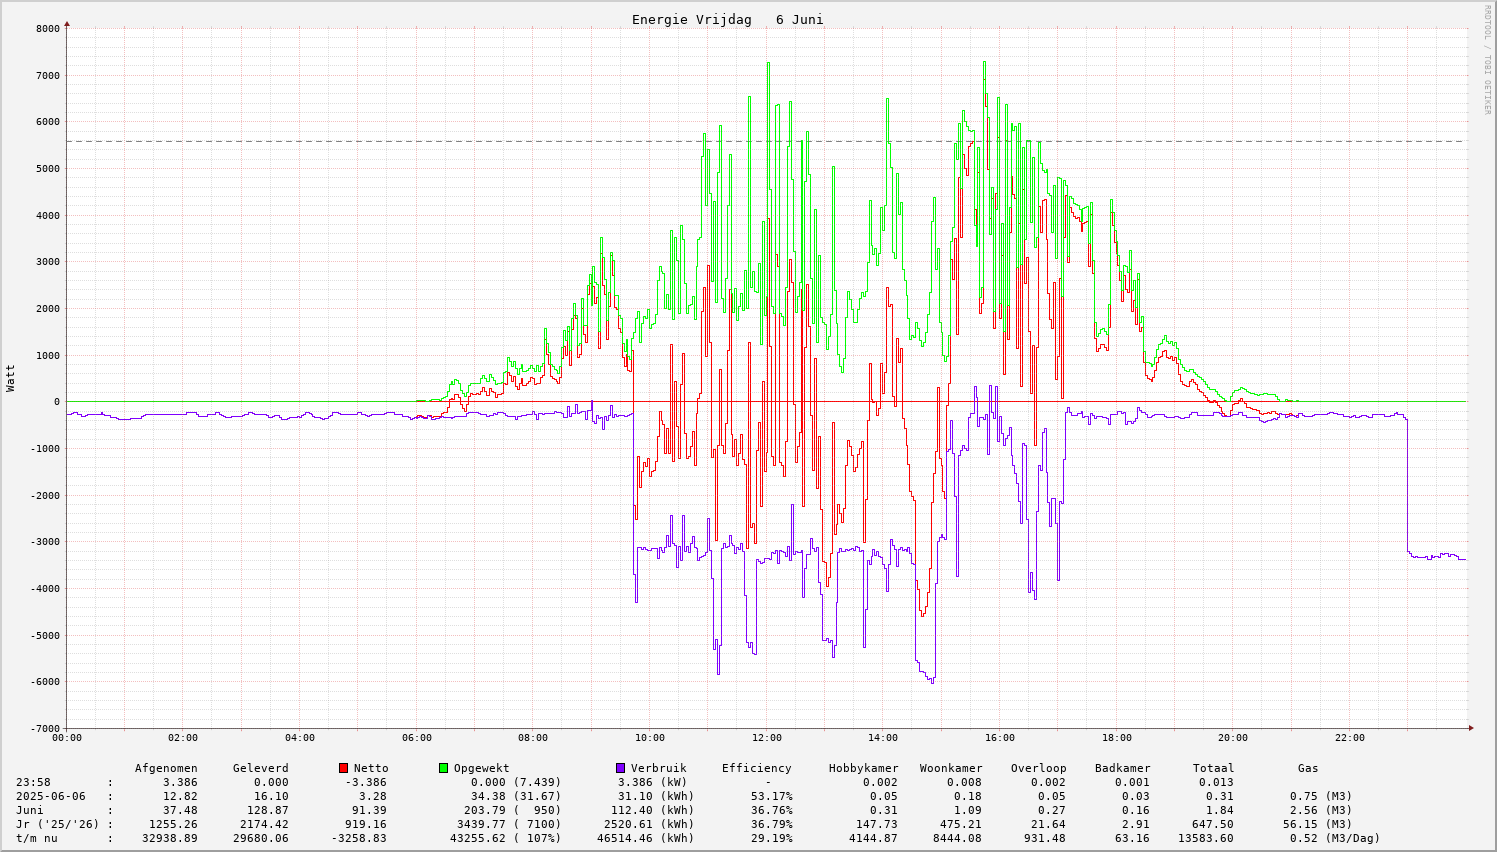1497x852 pixels.
Task: Select the Afgenomen column header
Action: coord(166,768)
